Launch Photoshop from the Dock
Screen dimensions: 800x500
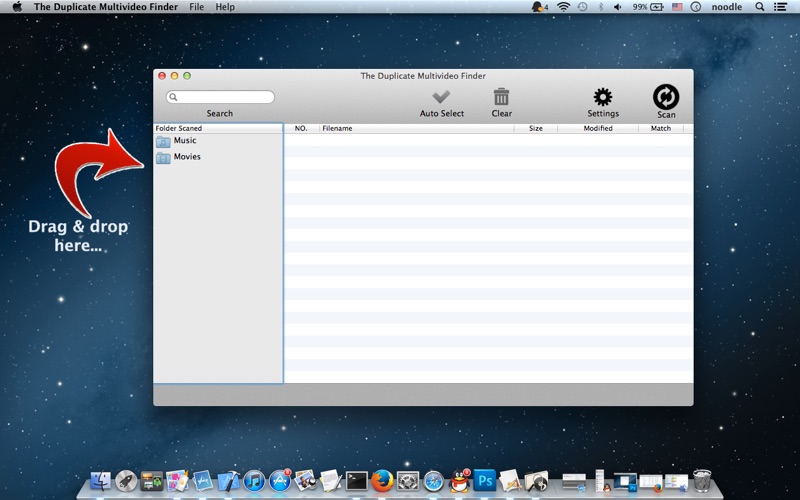tap(485, 480)
